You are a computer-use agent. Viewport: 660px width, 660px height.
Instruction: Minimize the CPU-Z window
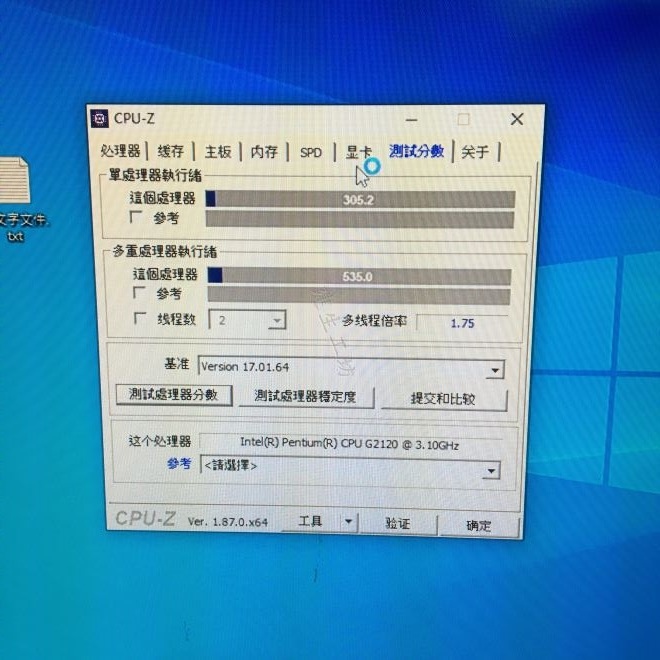pos(412,120)
